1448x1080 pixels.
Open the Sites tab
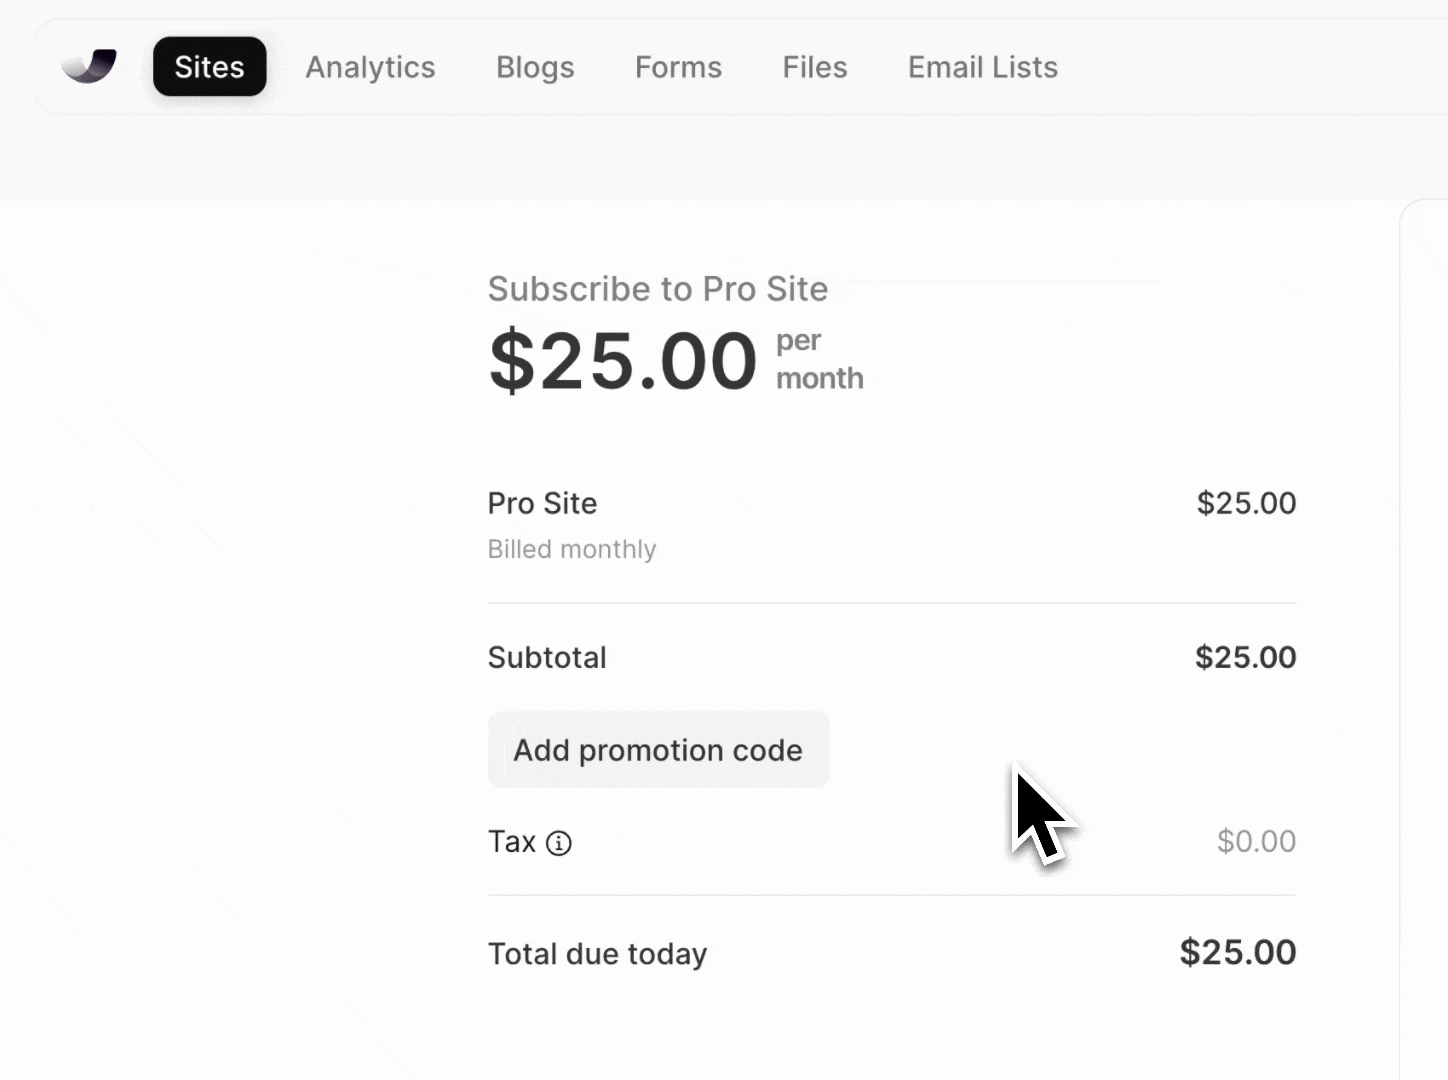209,67
